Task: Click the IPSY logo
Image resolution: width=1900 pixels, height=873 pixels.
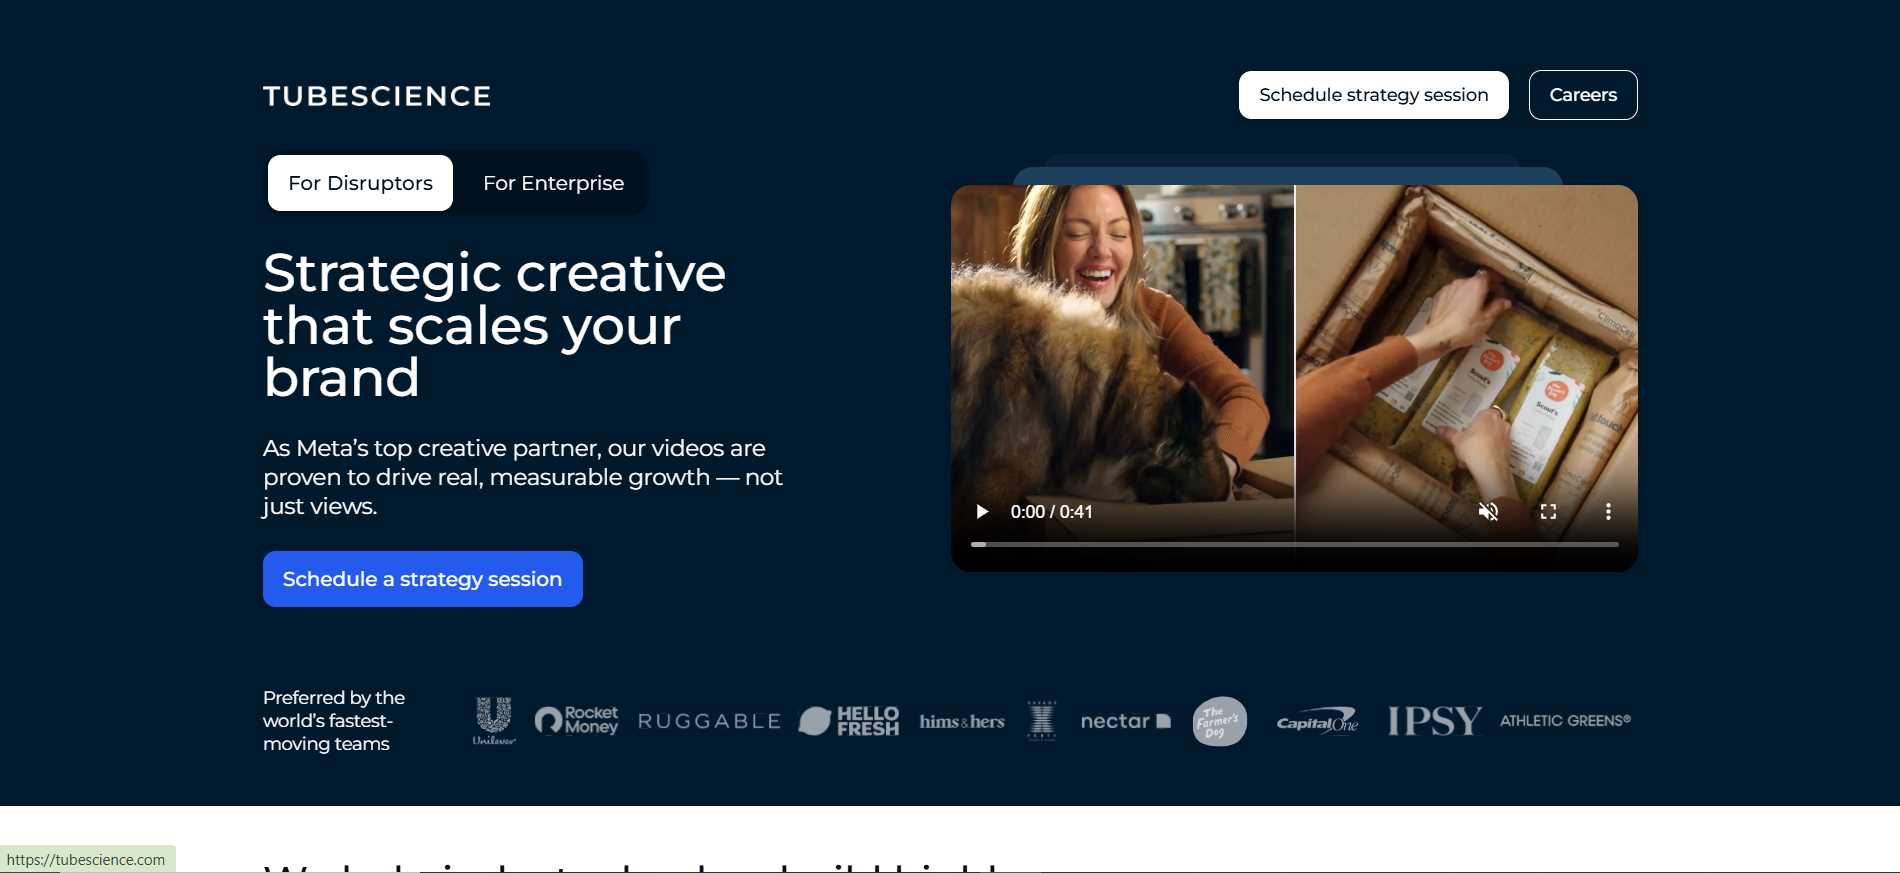Action: click(x=1434, y=721)
